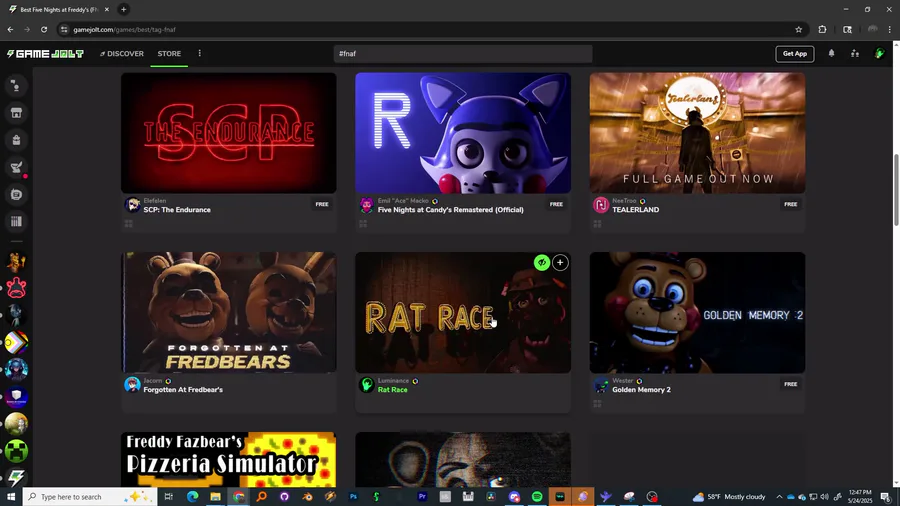Open the notifications bell
The image size is (900, 506).
tap(831, 53)
